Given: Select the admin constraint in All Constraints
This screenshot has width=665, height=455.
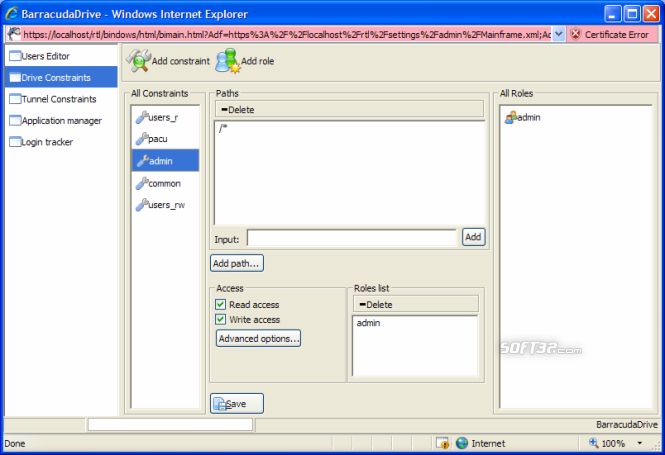Looking at the screenshot, I should coord(165,161).
